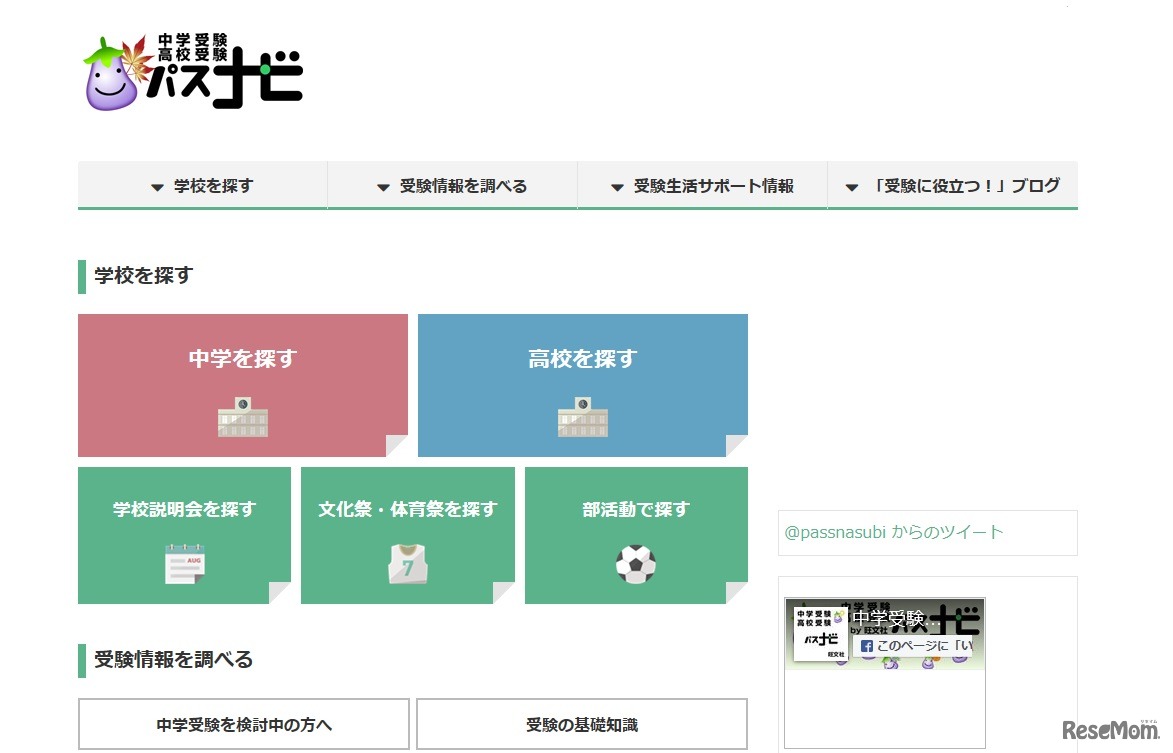
Task: Open 受験の基礎知識 button
Action: 582,724
